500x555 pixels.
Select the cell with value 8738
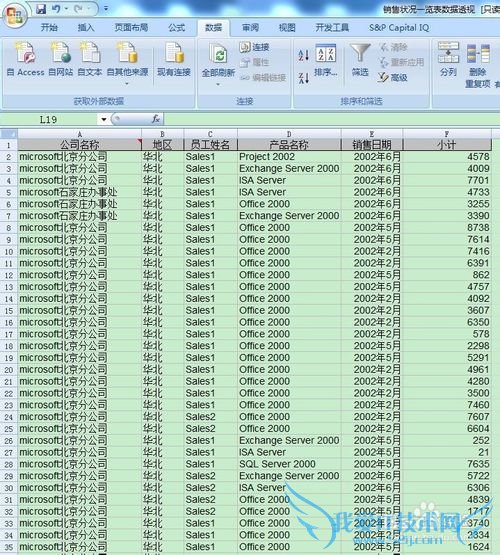pyautogui.click(x=447, y=228)
